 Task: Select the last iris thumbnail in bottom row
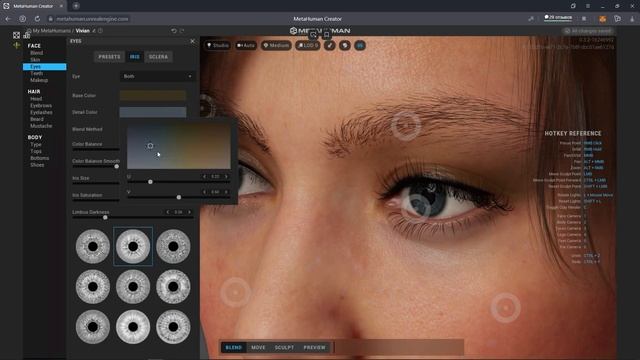pos(173,327)
